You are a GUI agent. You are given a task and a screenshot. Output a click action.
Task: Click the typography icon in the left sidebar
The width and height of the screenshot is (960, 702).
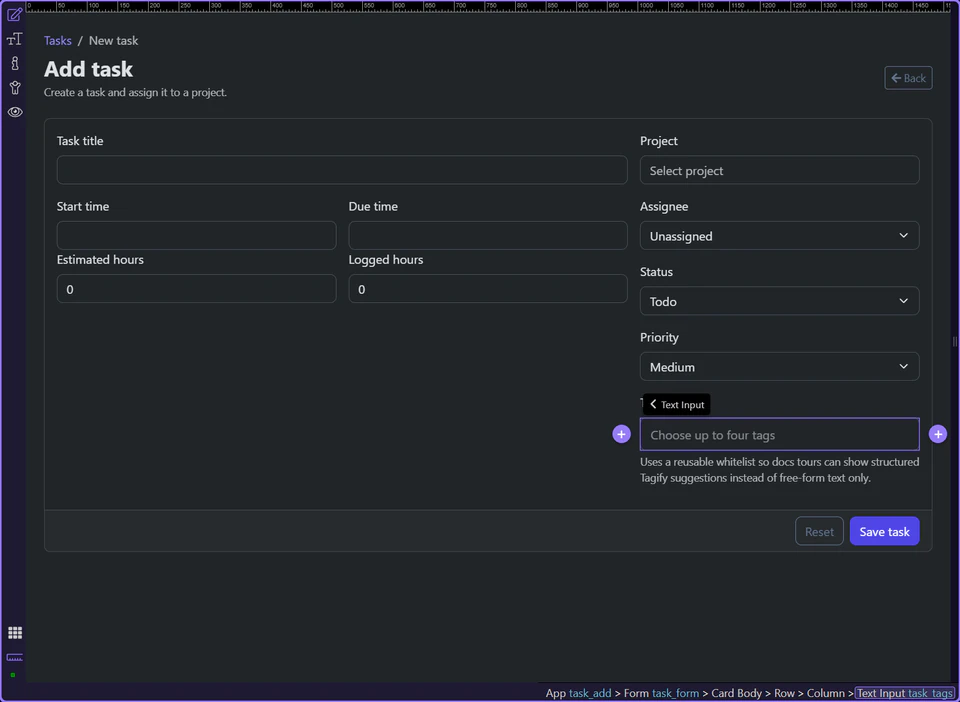[x=14, y=38]
